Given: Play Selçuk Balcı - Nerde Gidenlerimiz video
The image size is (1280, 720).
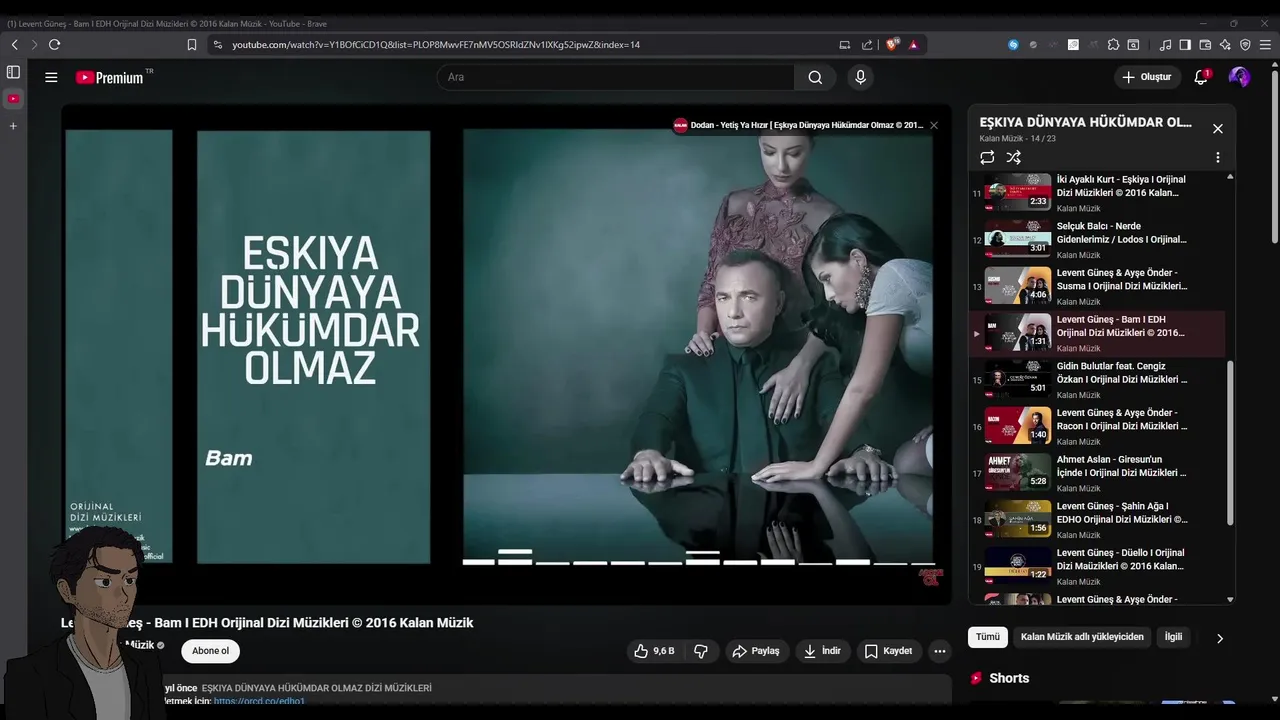Looking at the screenshot, I should pyautogui.click(x=1097, y=239).
